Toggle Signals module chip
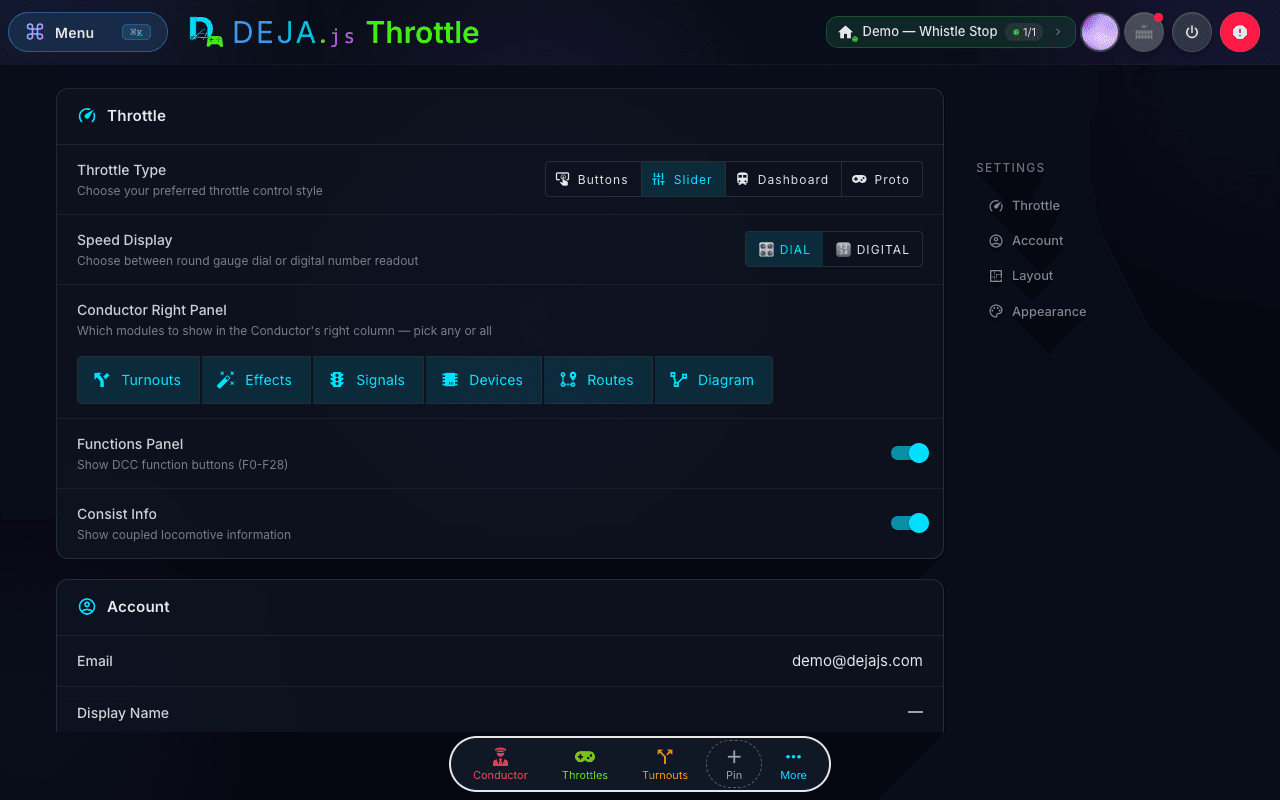This screenshot has height=800, width=1280. [369, 380]
